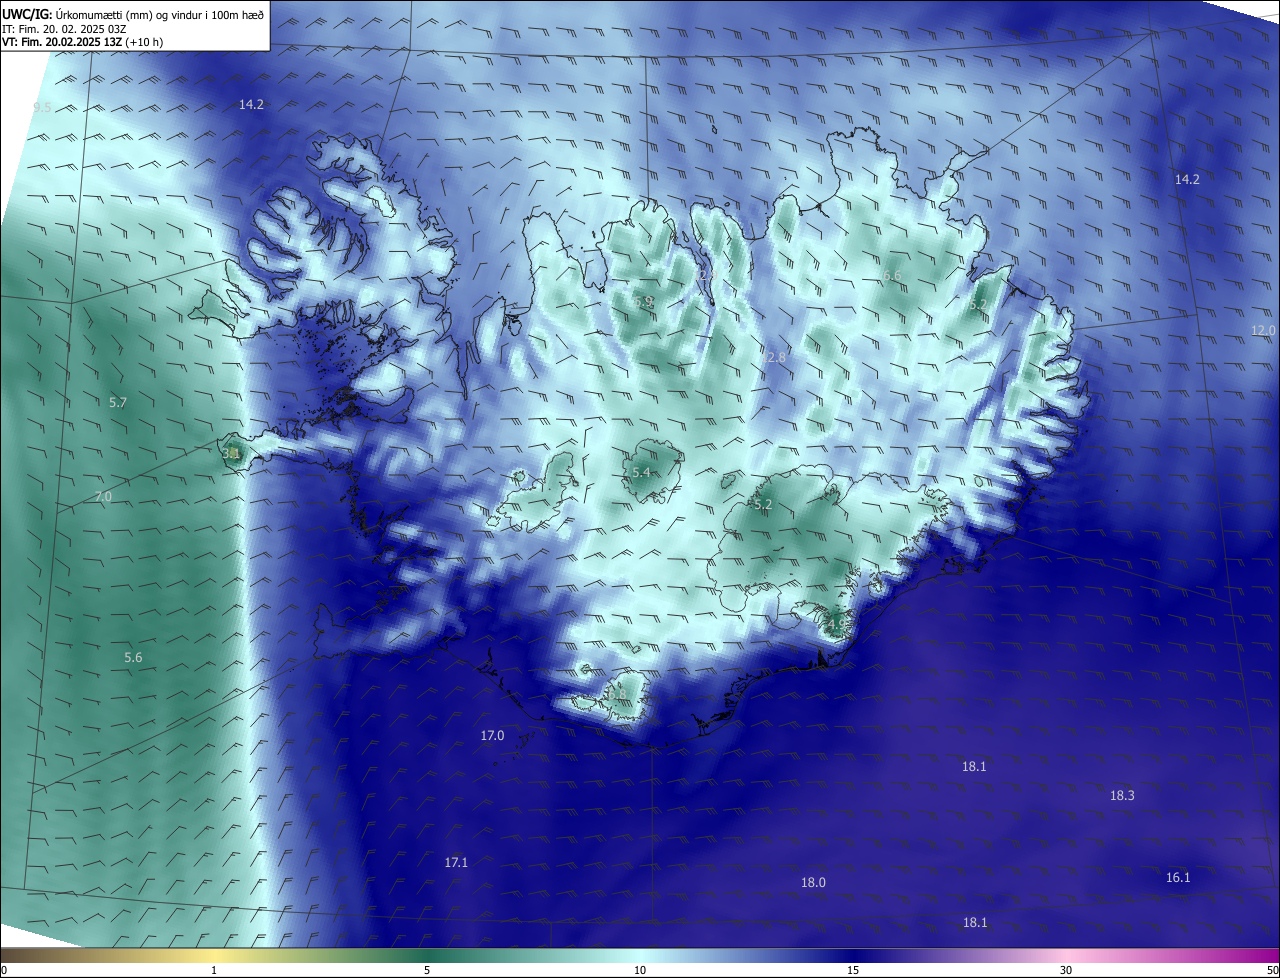Click the 17.1 value label on the map
Viewport: 1280px width, 978px height.
pyautogui.click(x=456, y=862)
